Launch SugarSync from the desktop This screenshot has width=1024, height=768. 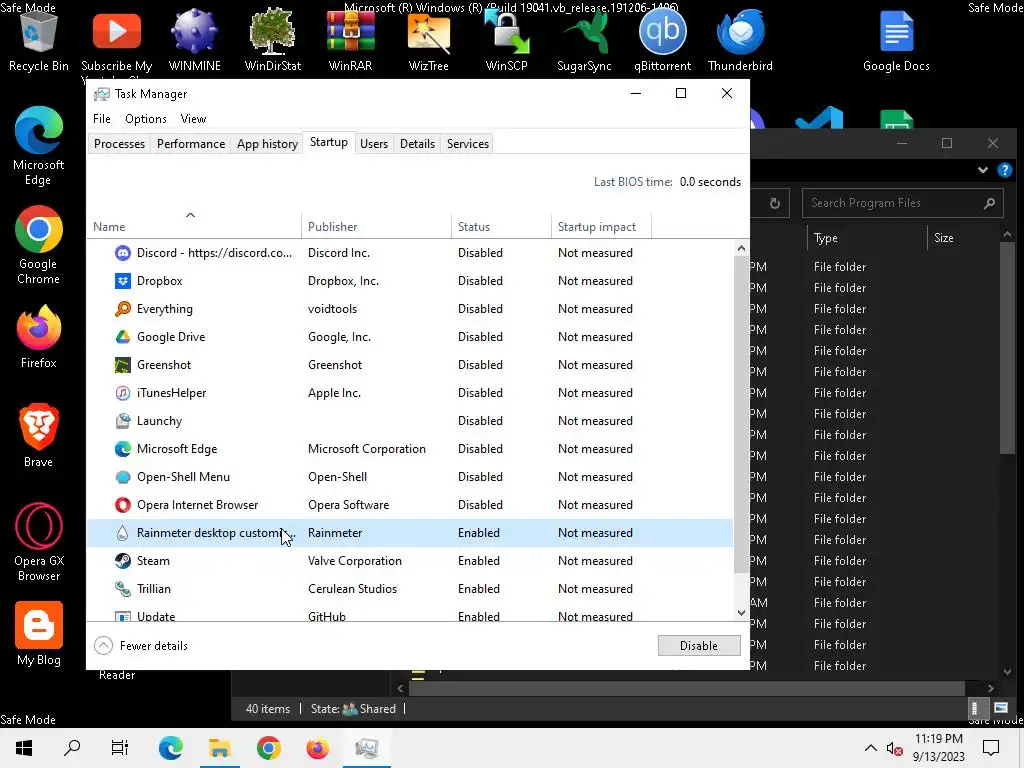(x=584, y=39)
